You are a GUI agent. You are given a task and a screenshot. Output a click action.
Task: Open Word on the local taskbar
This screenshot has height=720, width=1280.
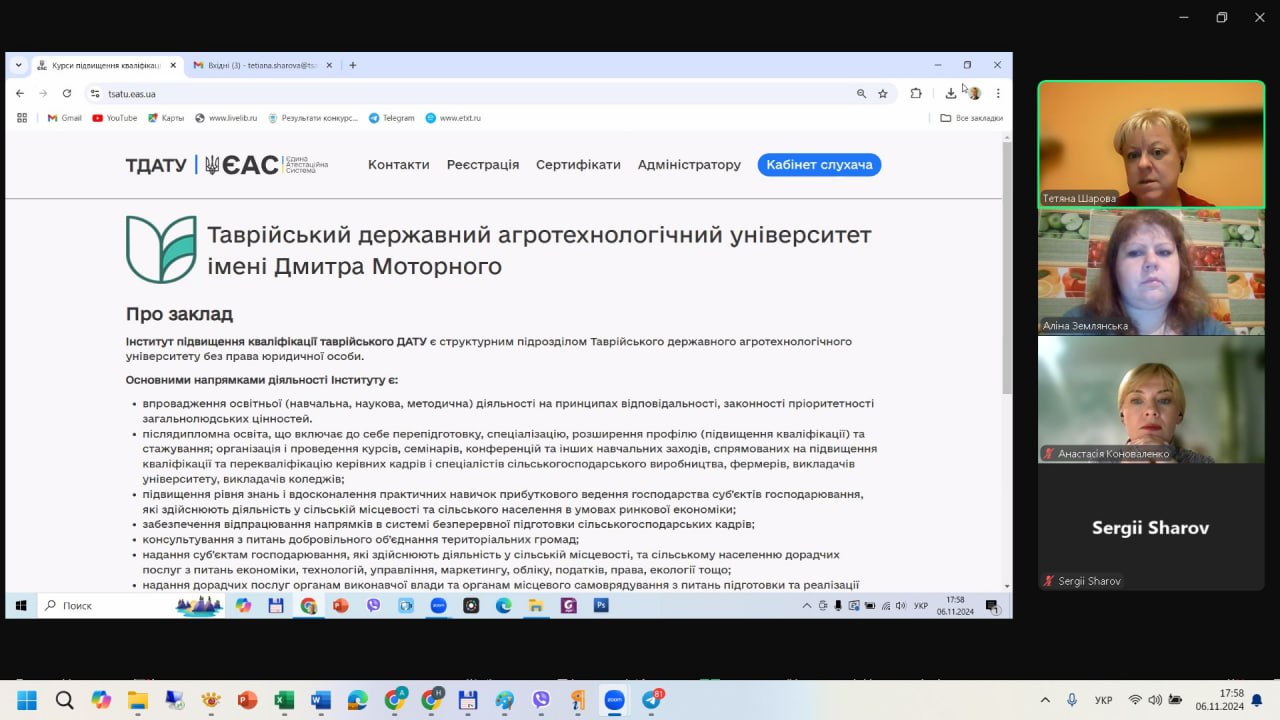(320, 700)
